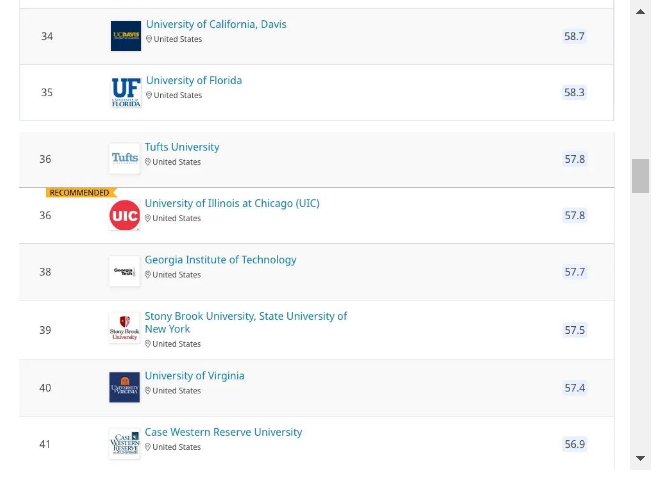This screenshot has height=494, width=661.
Task: Click the University of Virginia logo
Action: point(124,387)
